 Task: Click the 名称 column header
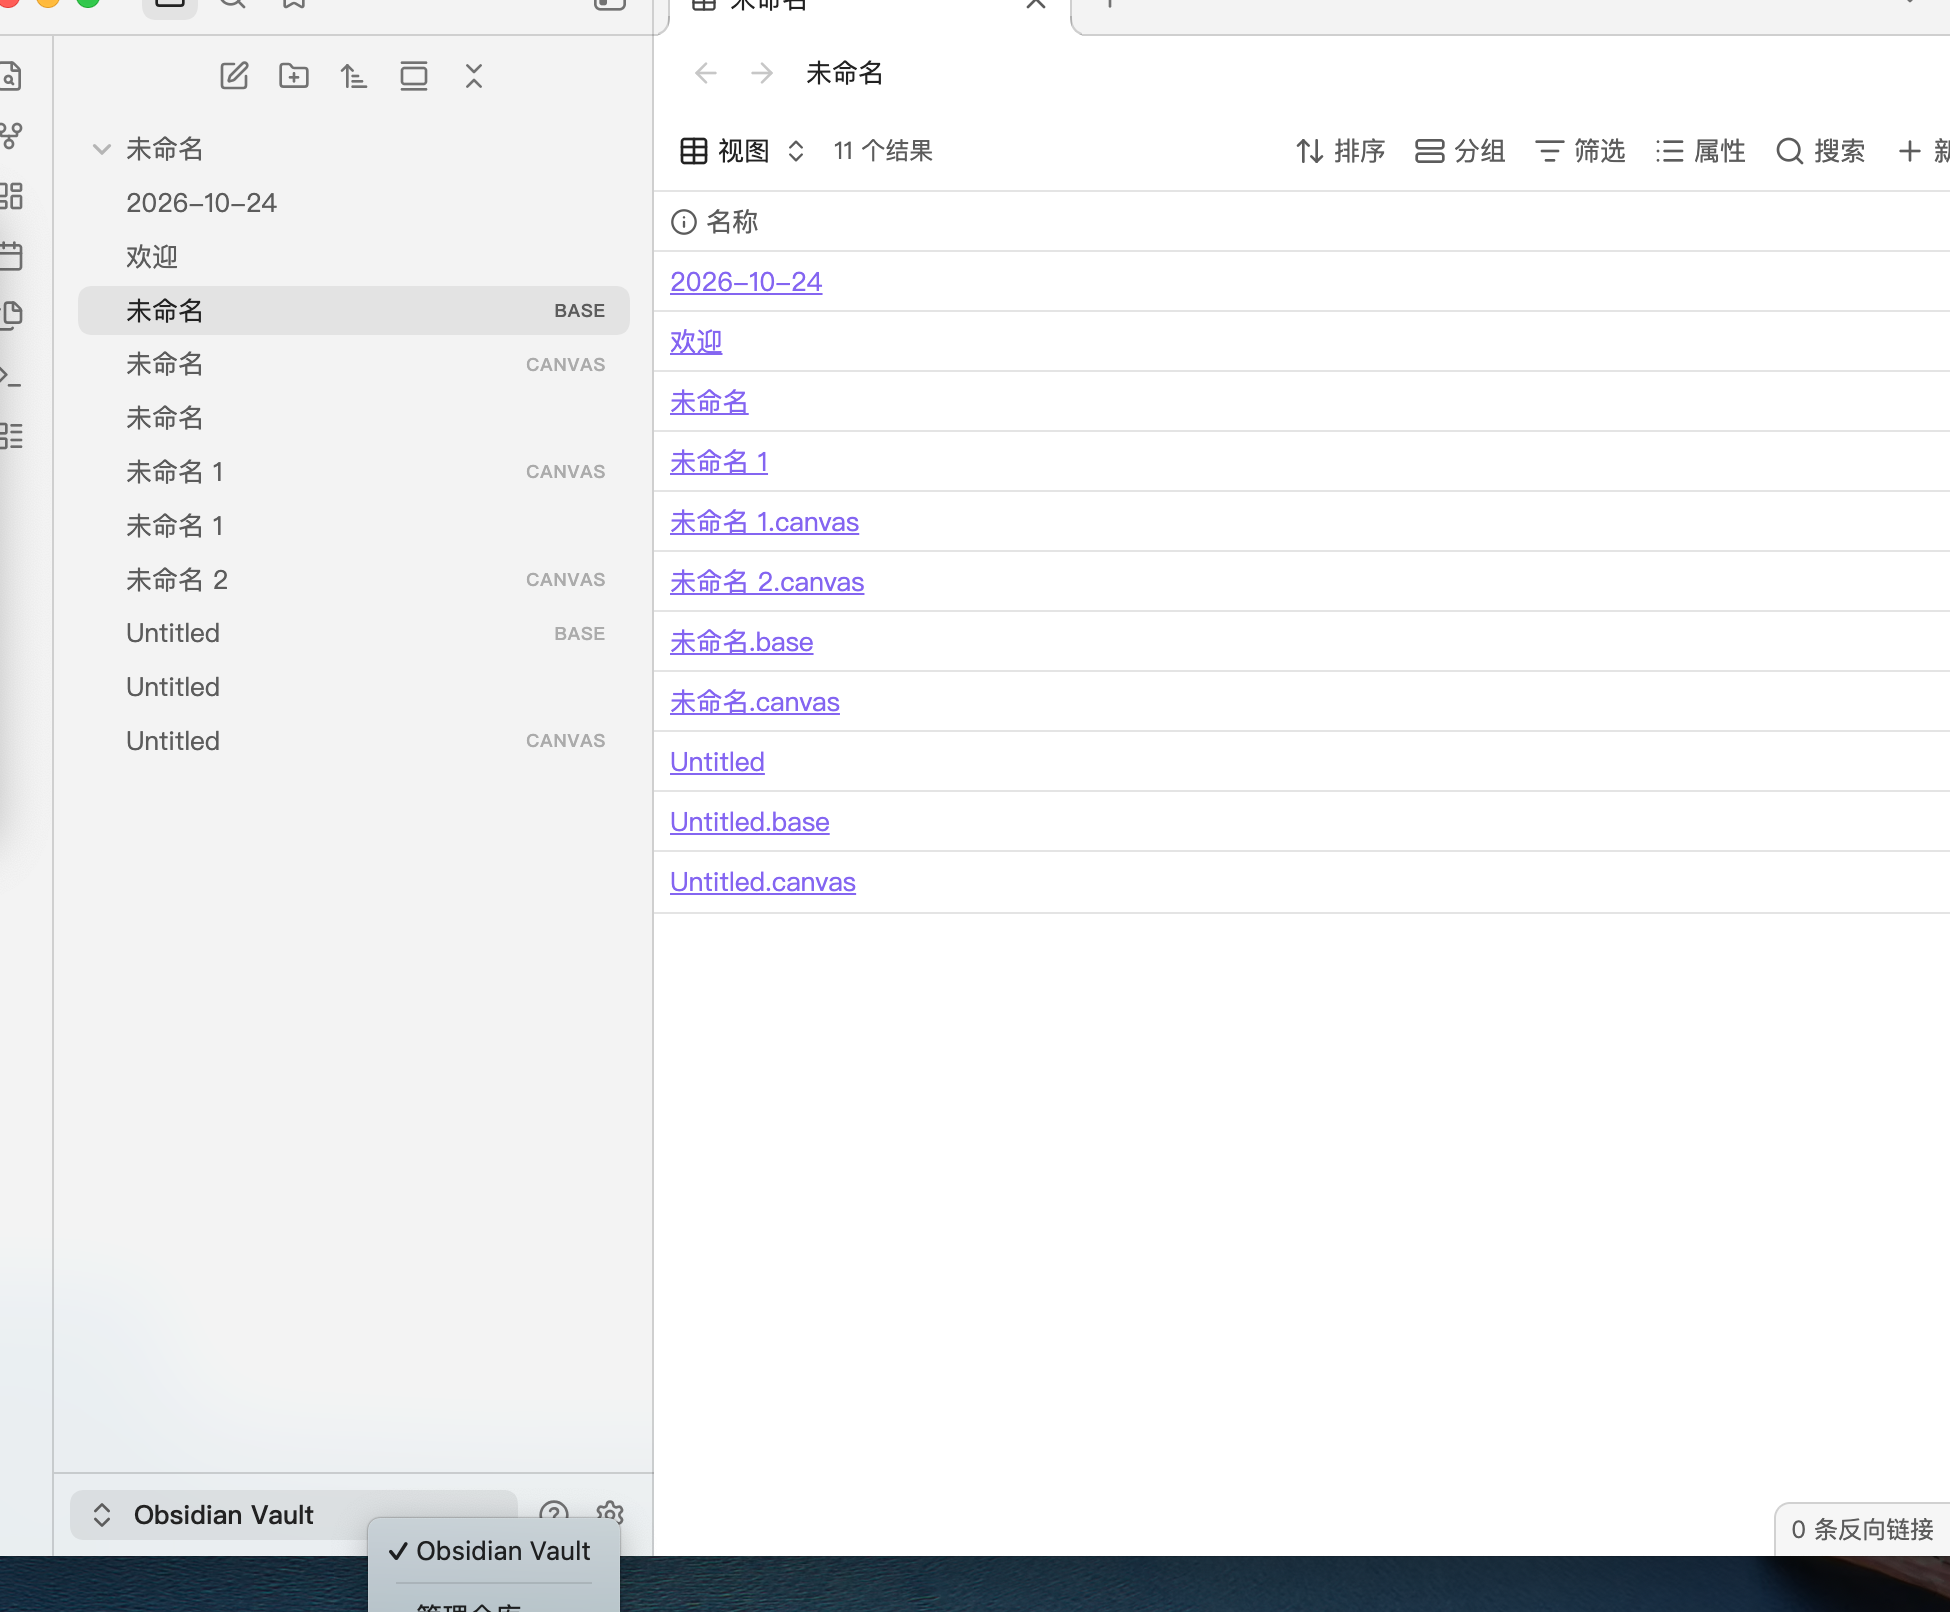pyautogui.click(x=715, y=222)
